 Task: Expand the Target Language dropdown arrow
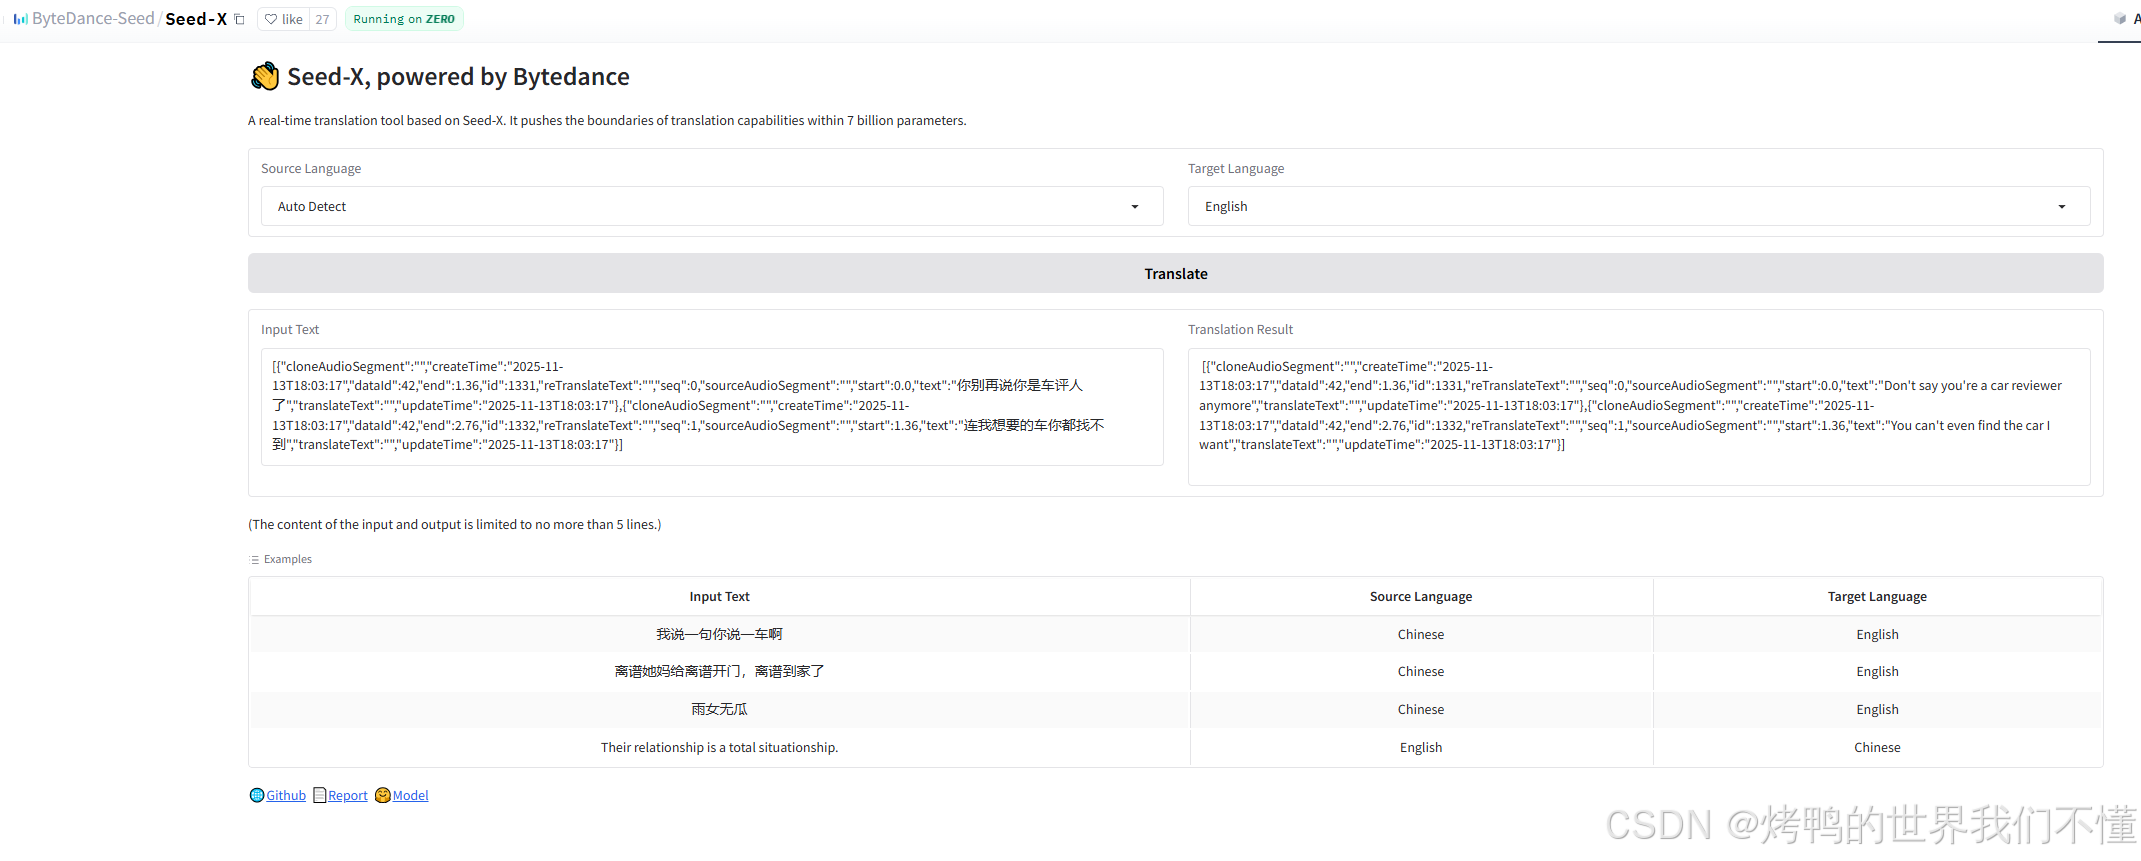pyautogui.click(x=2062, y=207)
